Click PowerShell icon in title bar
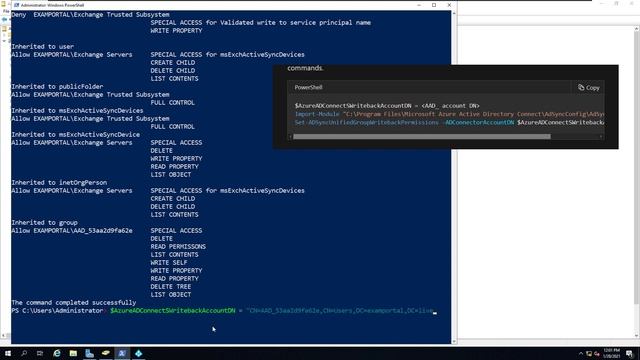Viewport: 640px width, 360px height. 16,5
